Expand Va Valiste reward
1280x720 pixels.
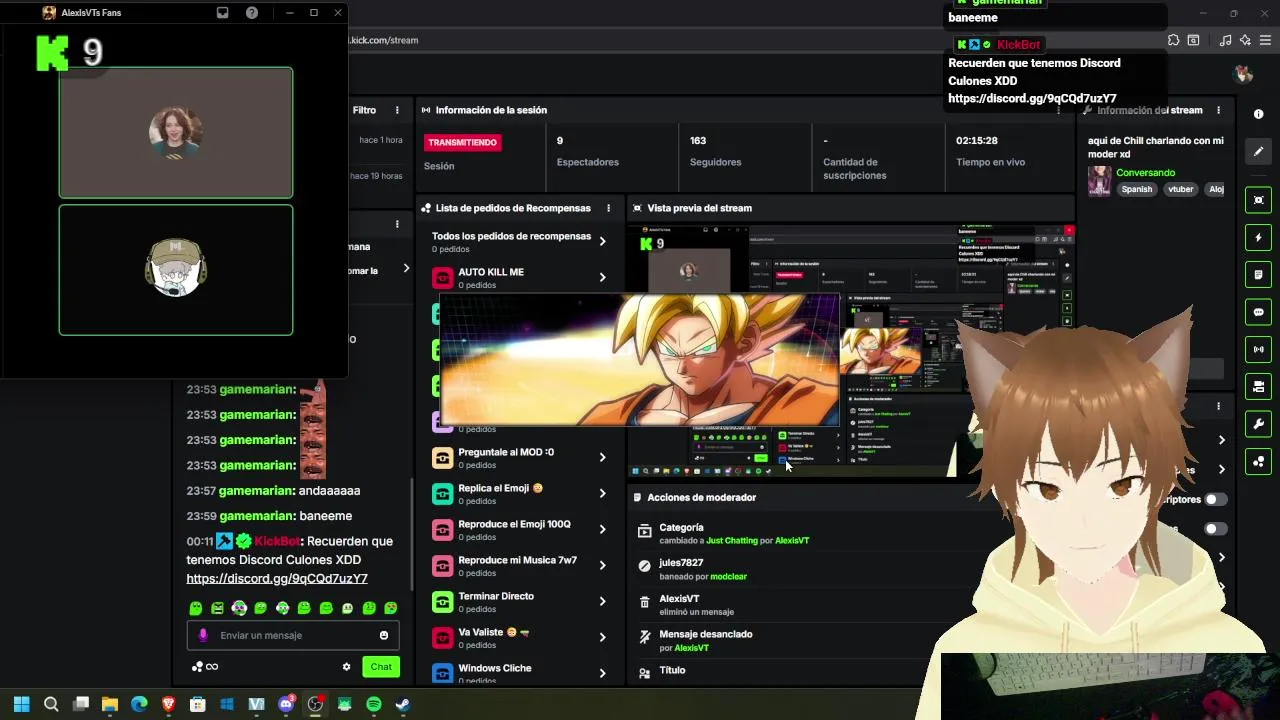pos(602,637)
